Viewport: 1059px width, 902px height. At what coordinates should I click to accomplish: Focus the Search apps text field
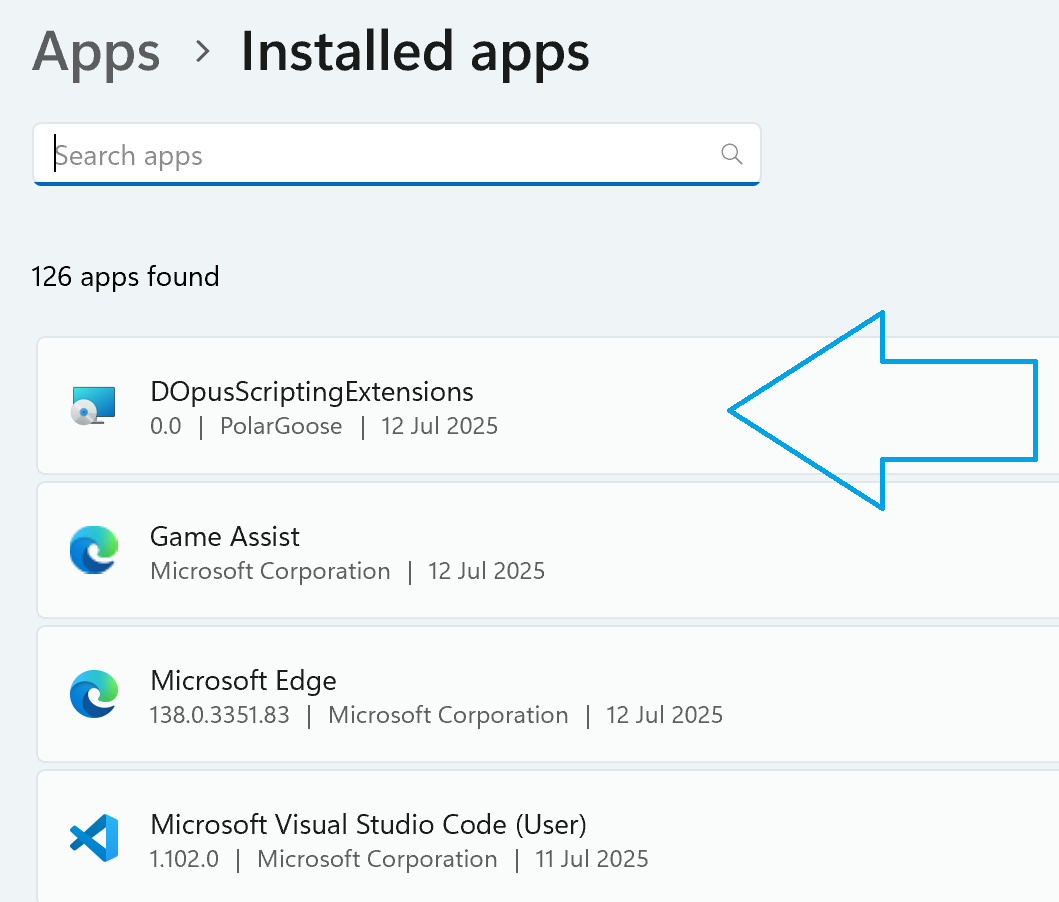[380, 155]
